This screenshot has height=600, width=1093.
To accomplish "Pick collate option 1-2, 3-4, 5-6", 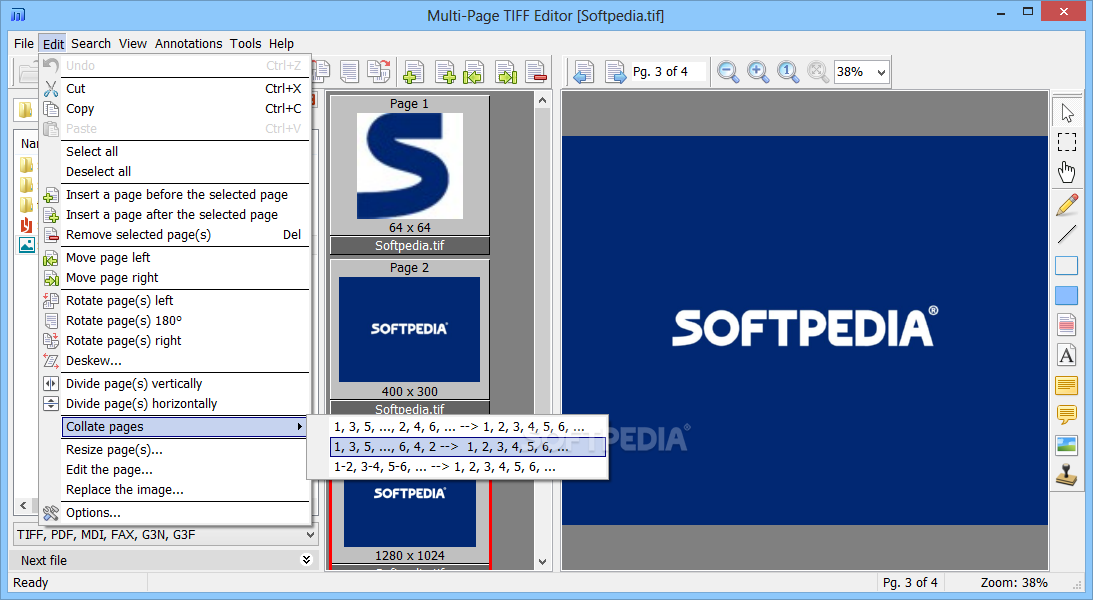I will [467, 467].
